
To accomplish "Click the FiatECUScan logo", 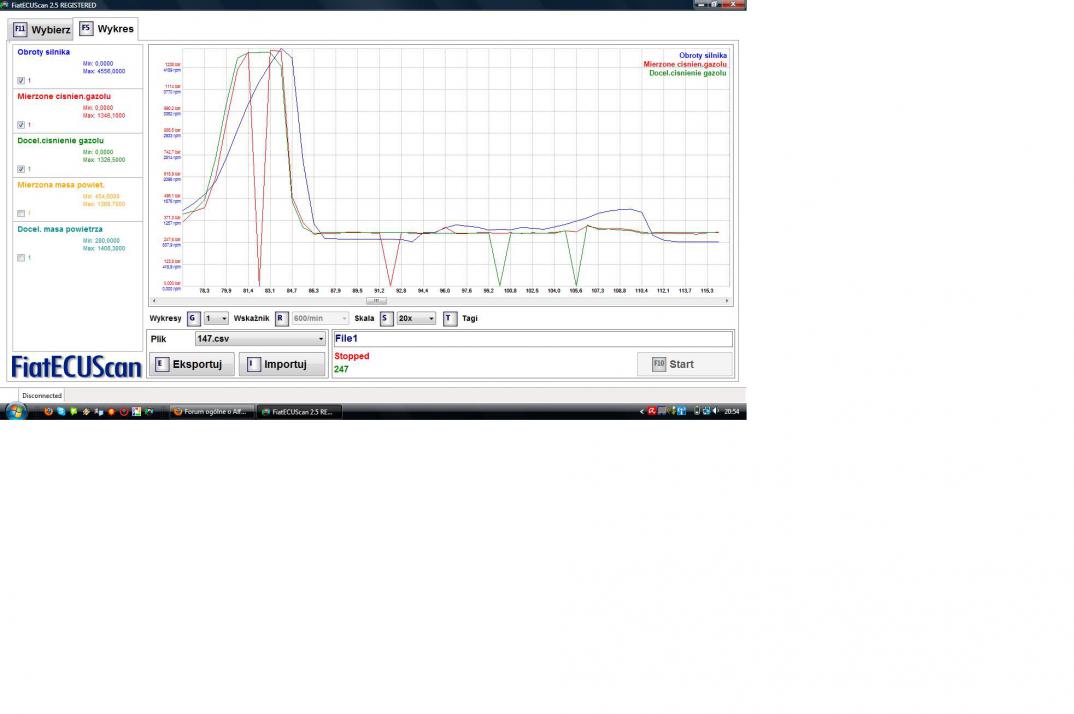I will (77, 367).
